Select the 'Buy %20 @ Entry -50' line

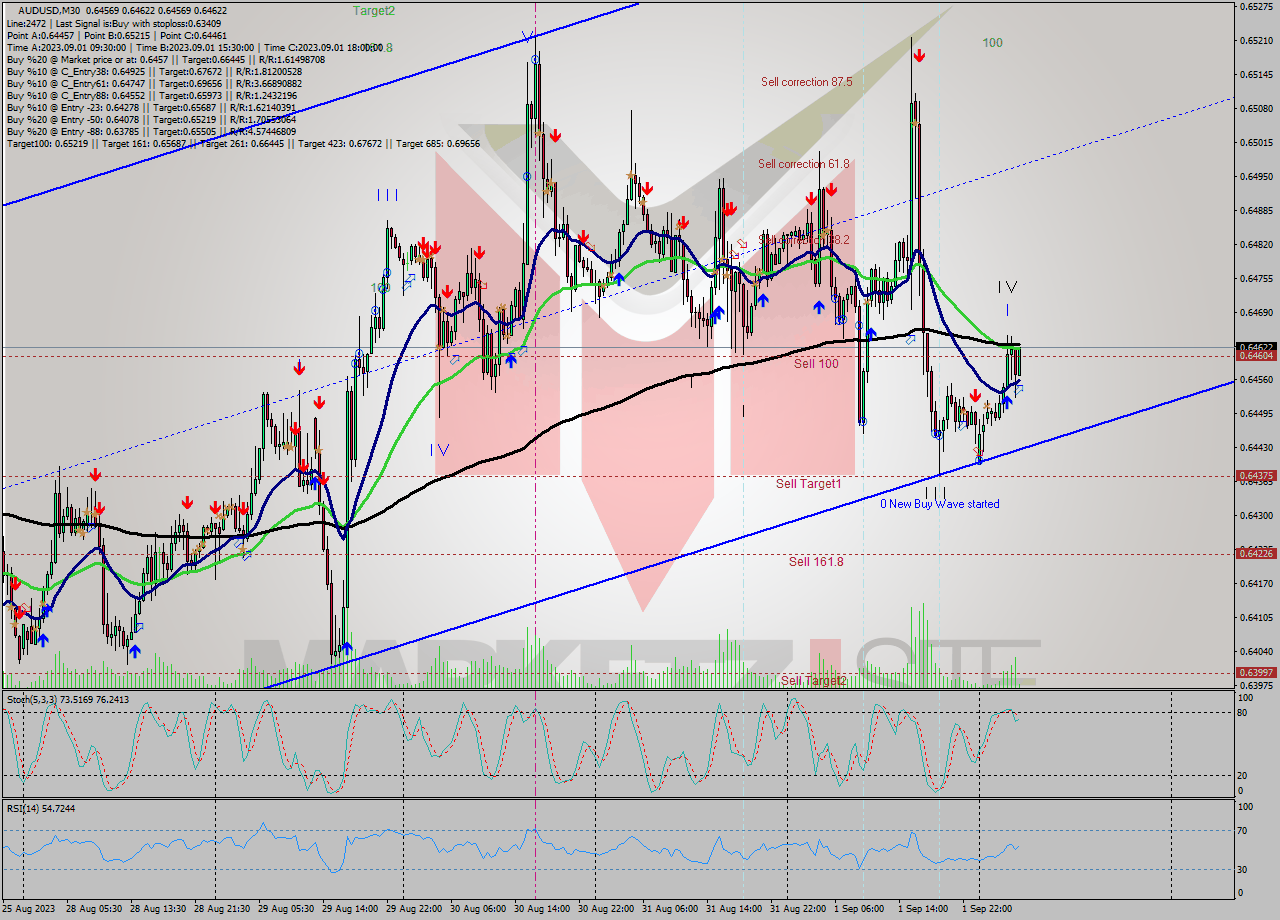coord(151,119)
